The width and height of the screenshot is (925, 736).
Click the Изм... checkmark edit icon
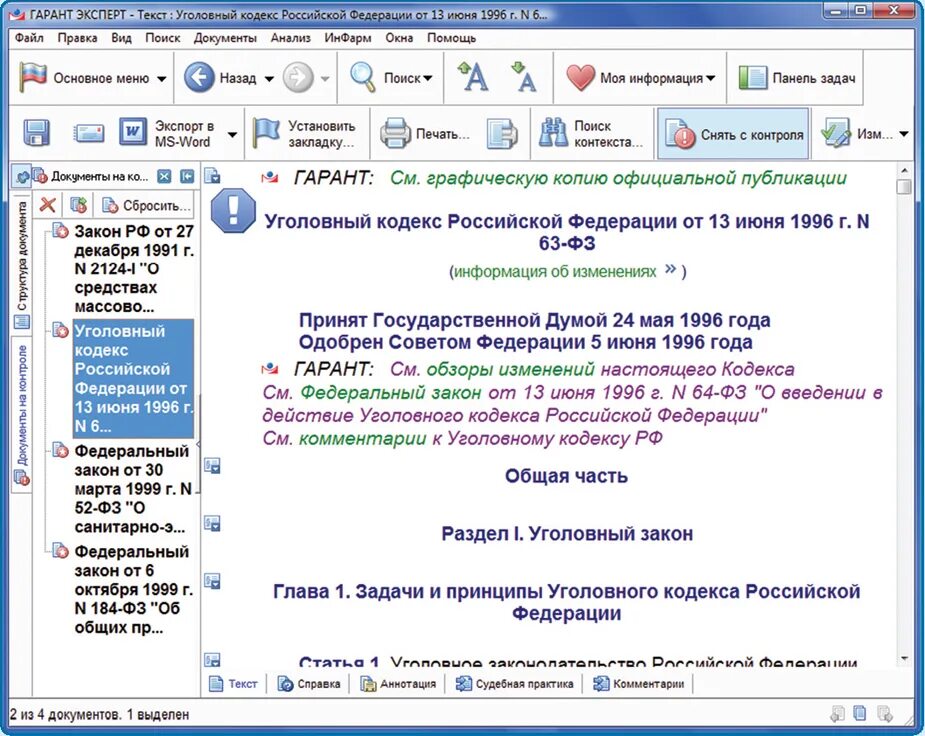click(835, 133)
